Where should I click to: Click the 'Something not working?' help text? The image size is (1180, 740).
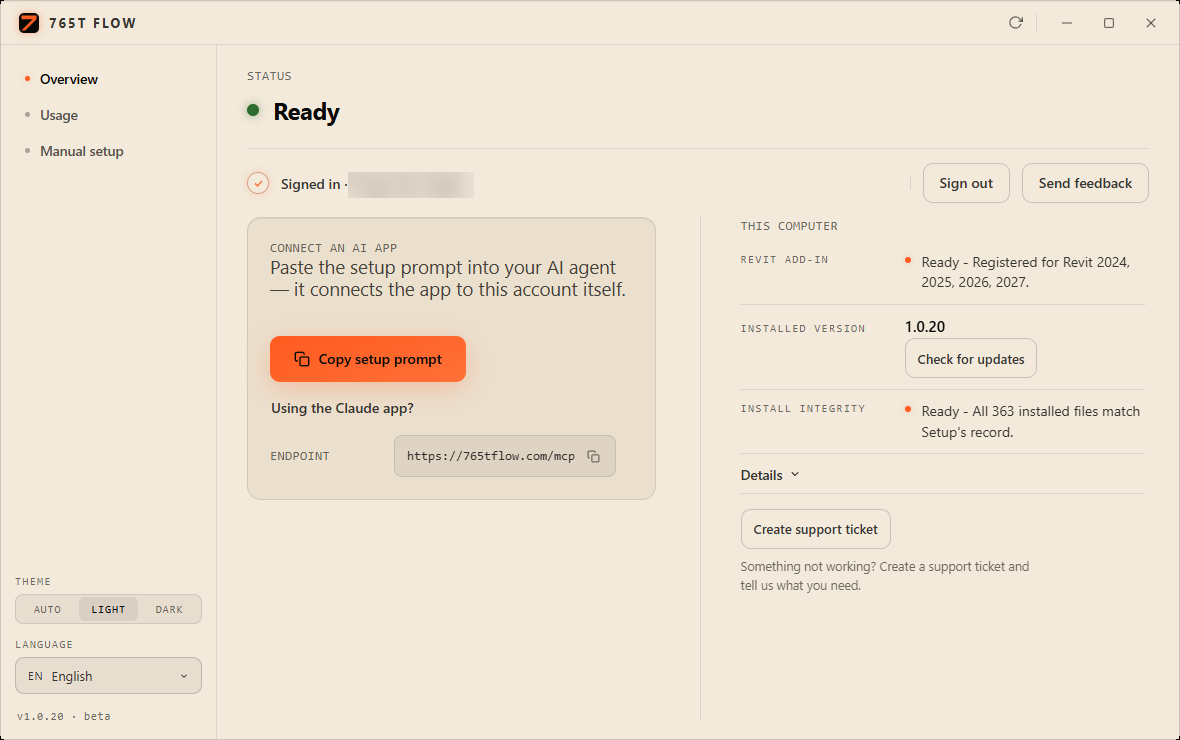pos(884,576)
